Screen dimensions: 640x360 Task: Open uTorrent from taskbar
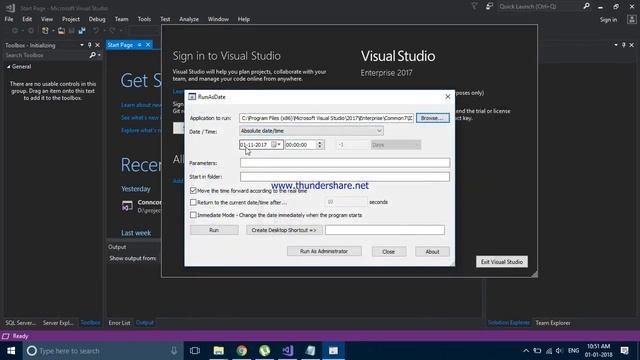(x=264, y=351)
